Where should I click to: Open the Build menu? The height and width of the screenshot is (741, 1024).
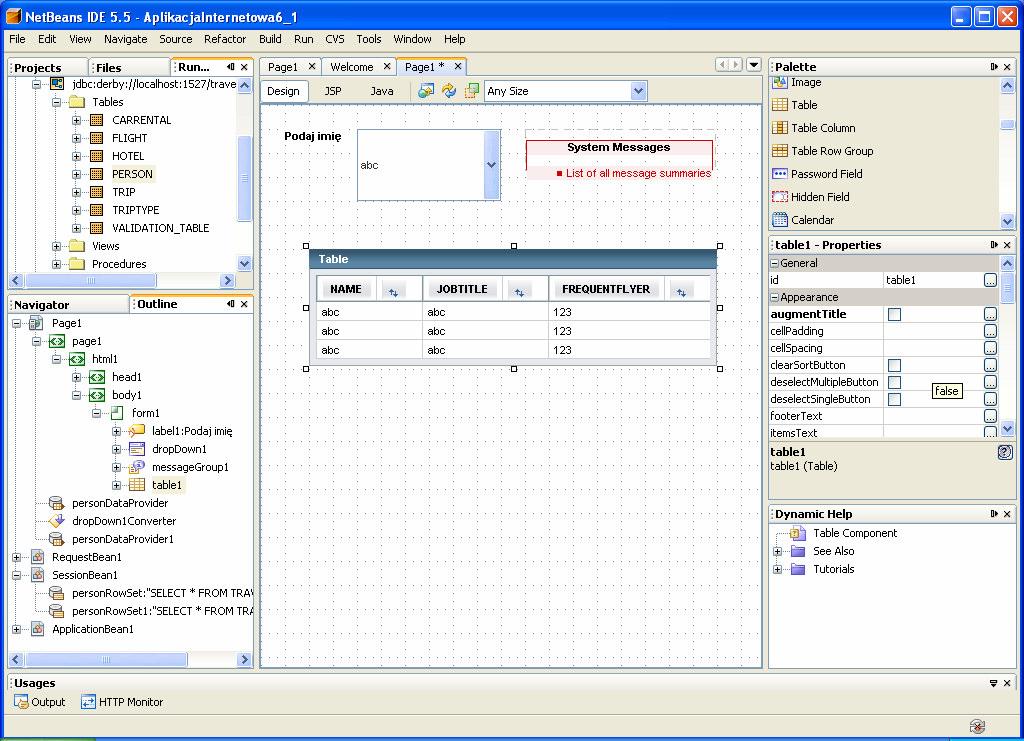point(270,39)
